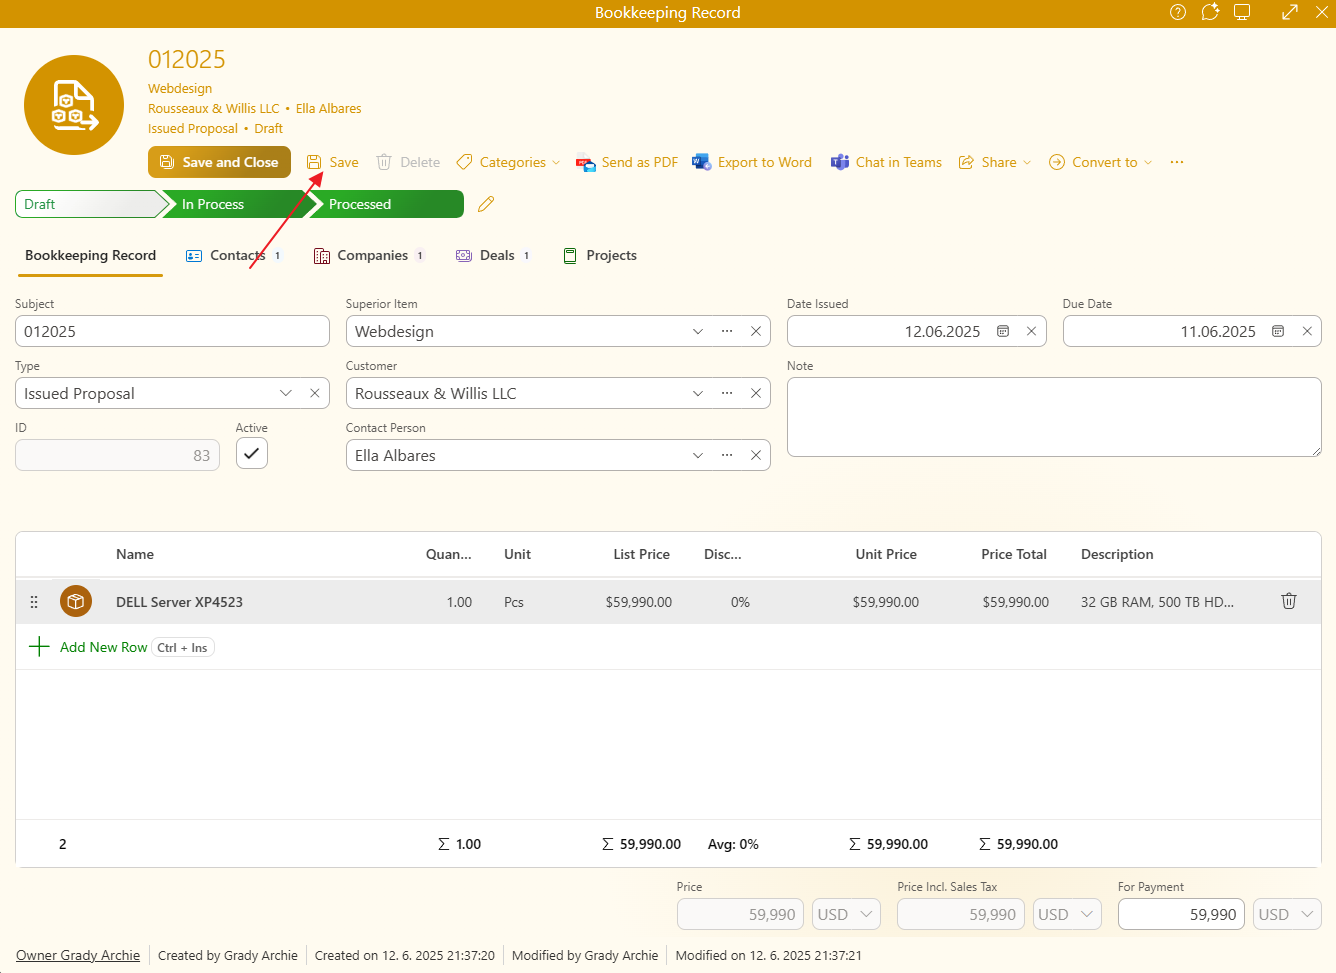
Task: Clear the Due Date field
Action: (1307, 331)
